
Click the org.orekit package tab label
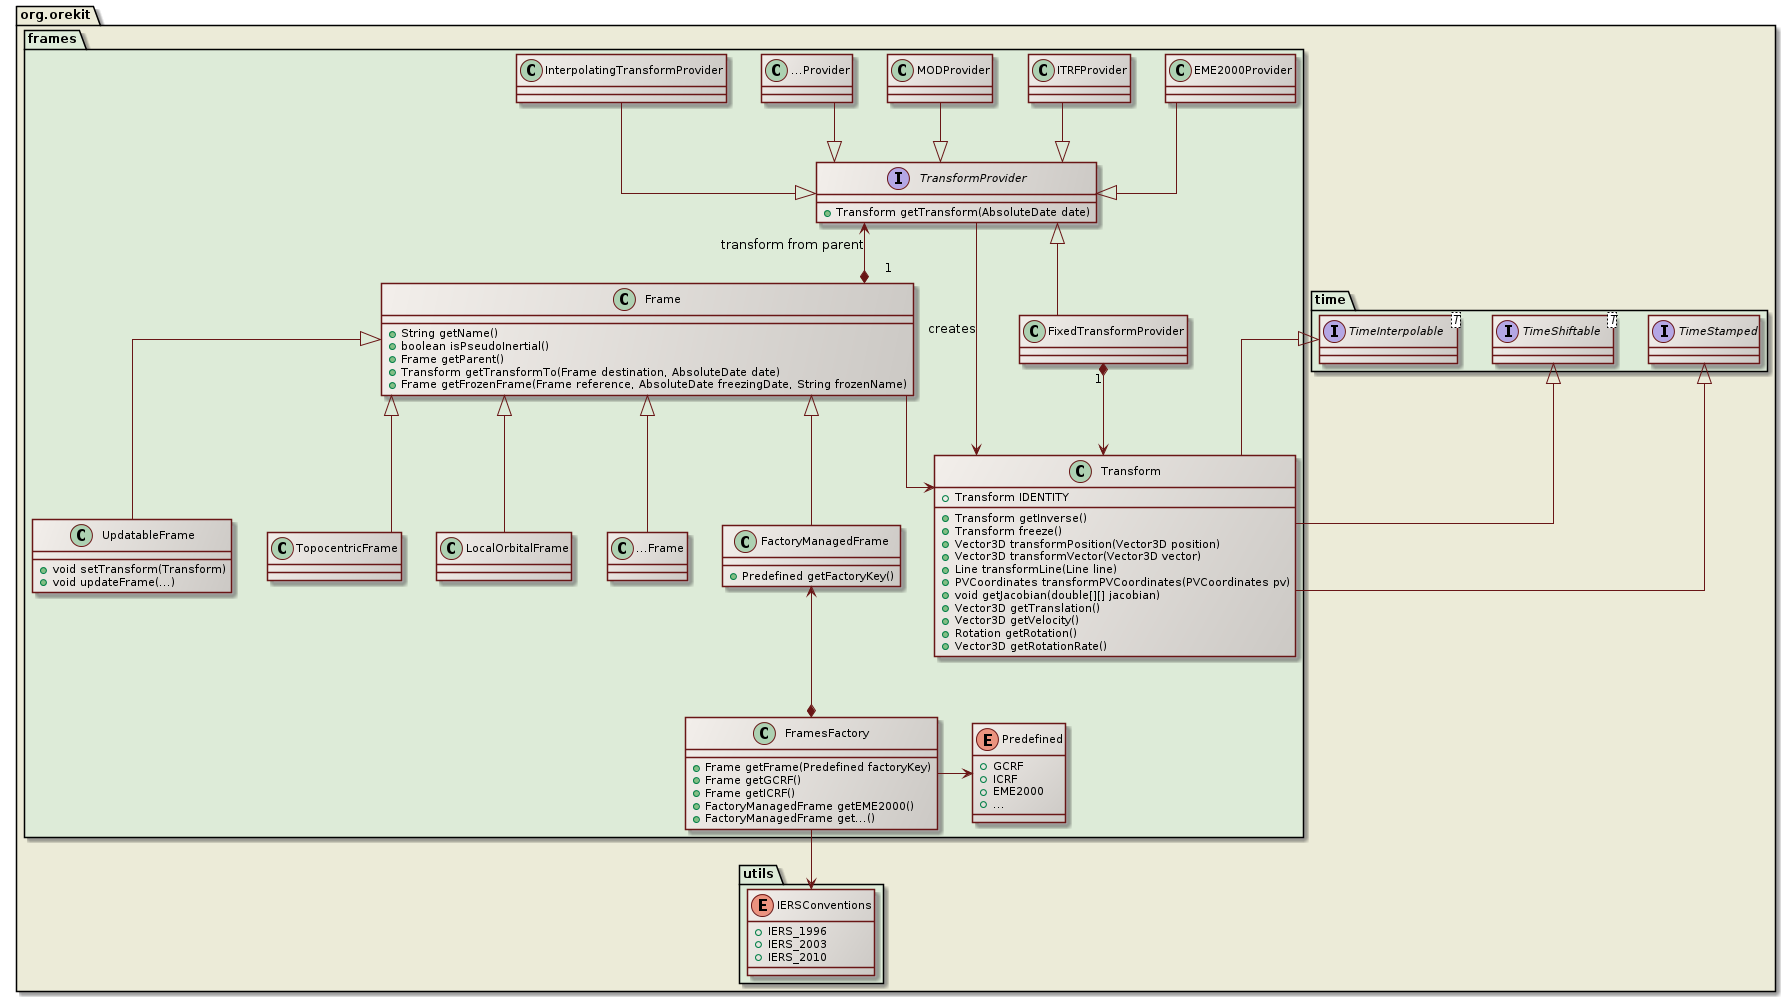point(55,14)
